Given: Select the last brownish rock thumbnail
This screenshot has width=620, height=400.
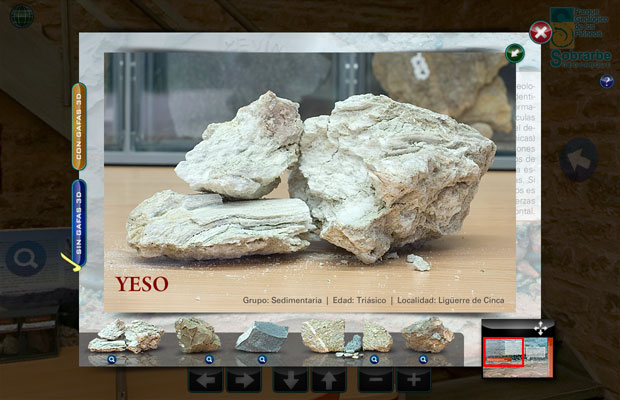Looking at the screenshot, I should click(x=428, y=334).
